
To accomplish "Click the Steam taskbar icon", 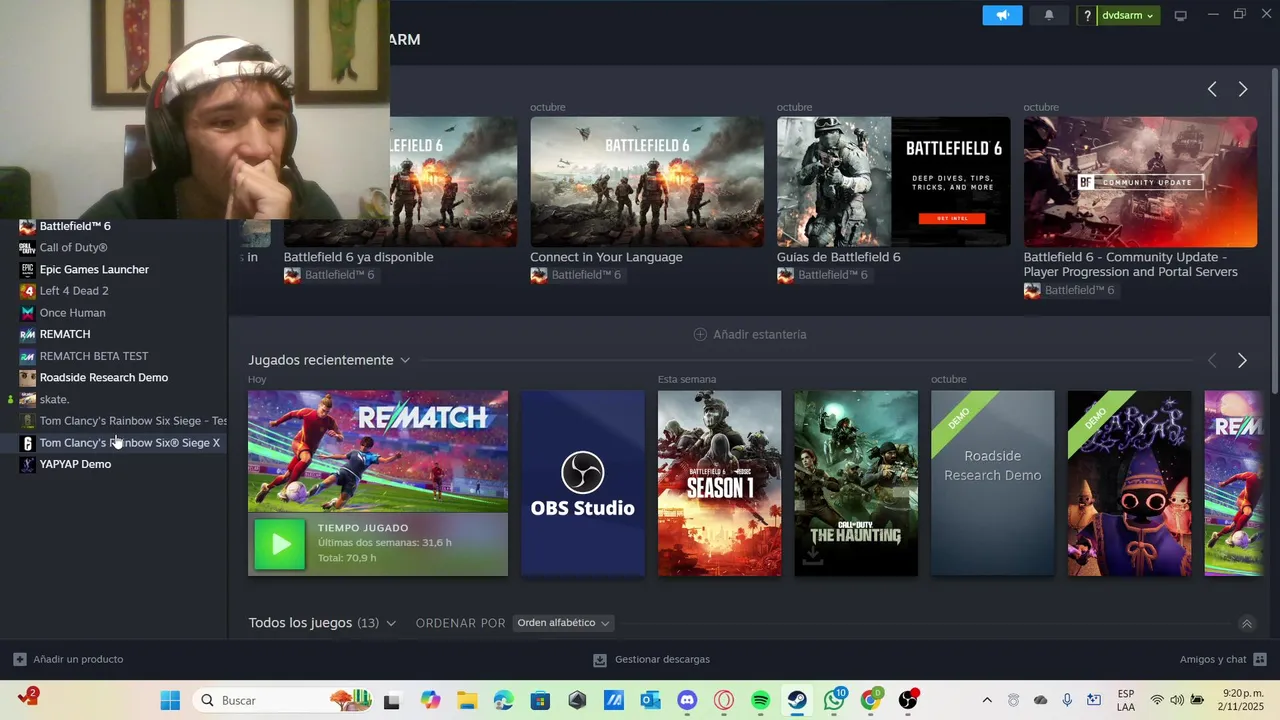I will tap(797, 700).
